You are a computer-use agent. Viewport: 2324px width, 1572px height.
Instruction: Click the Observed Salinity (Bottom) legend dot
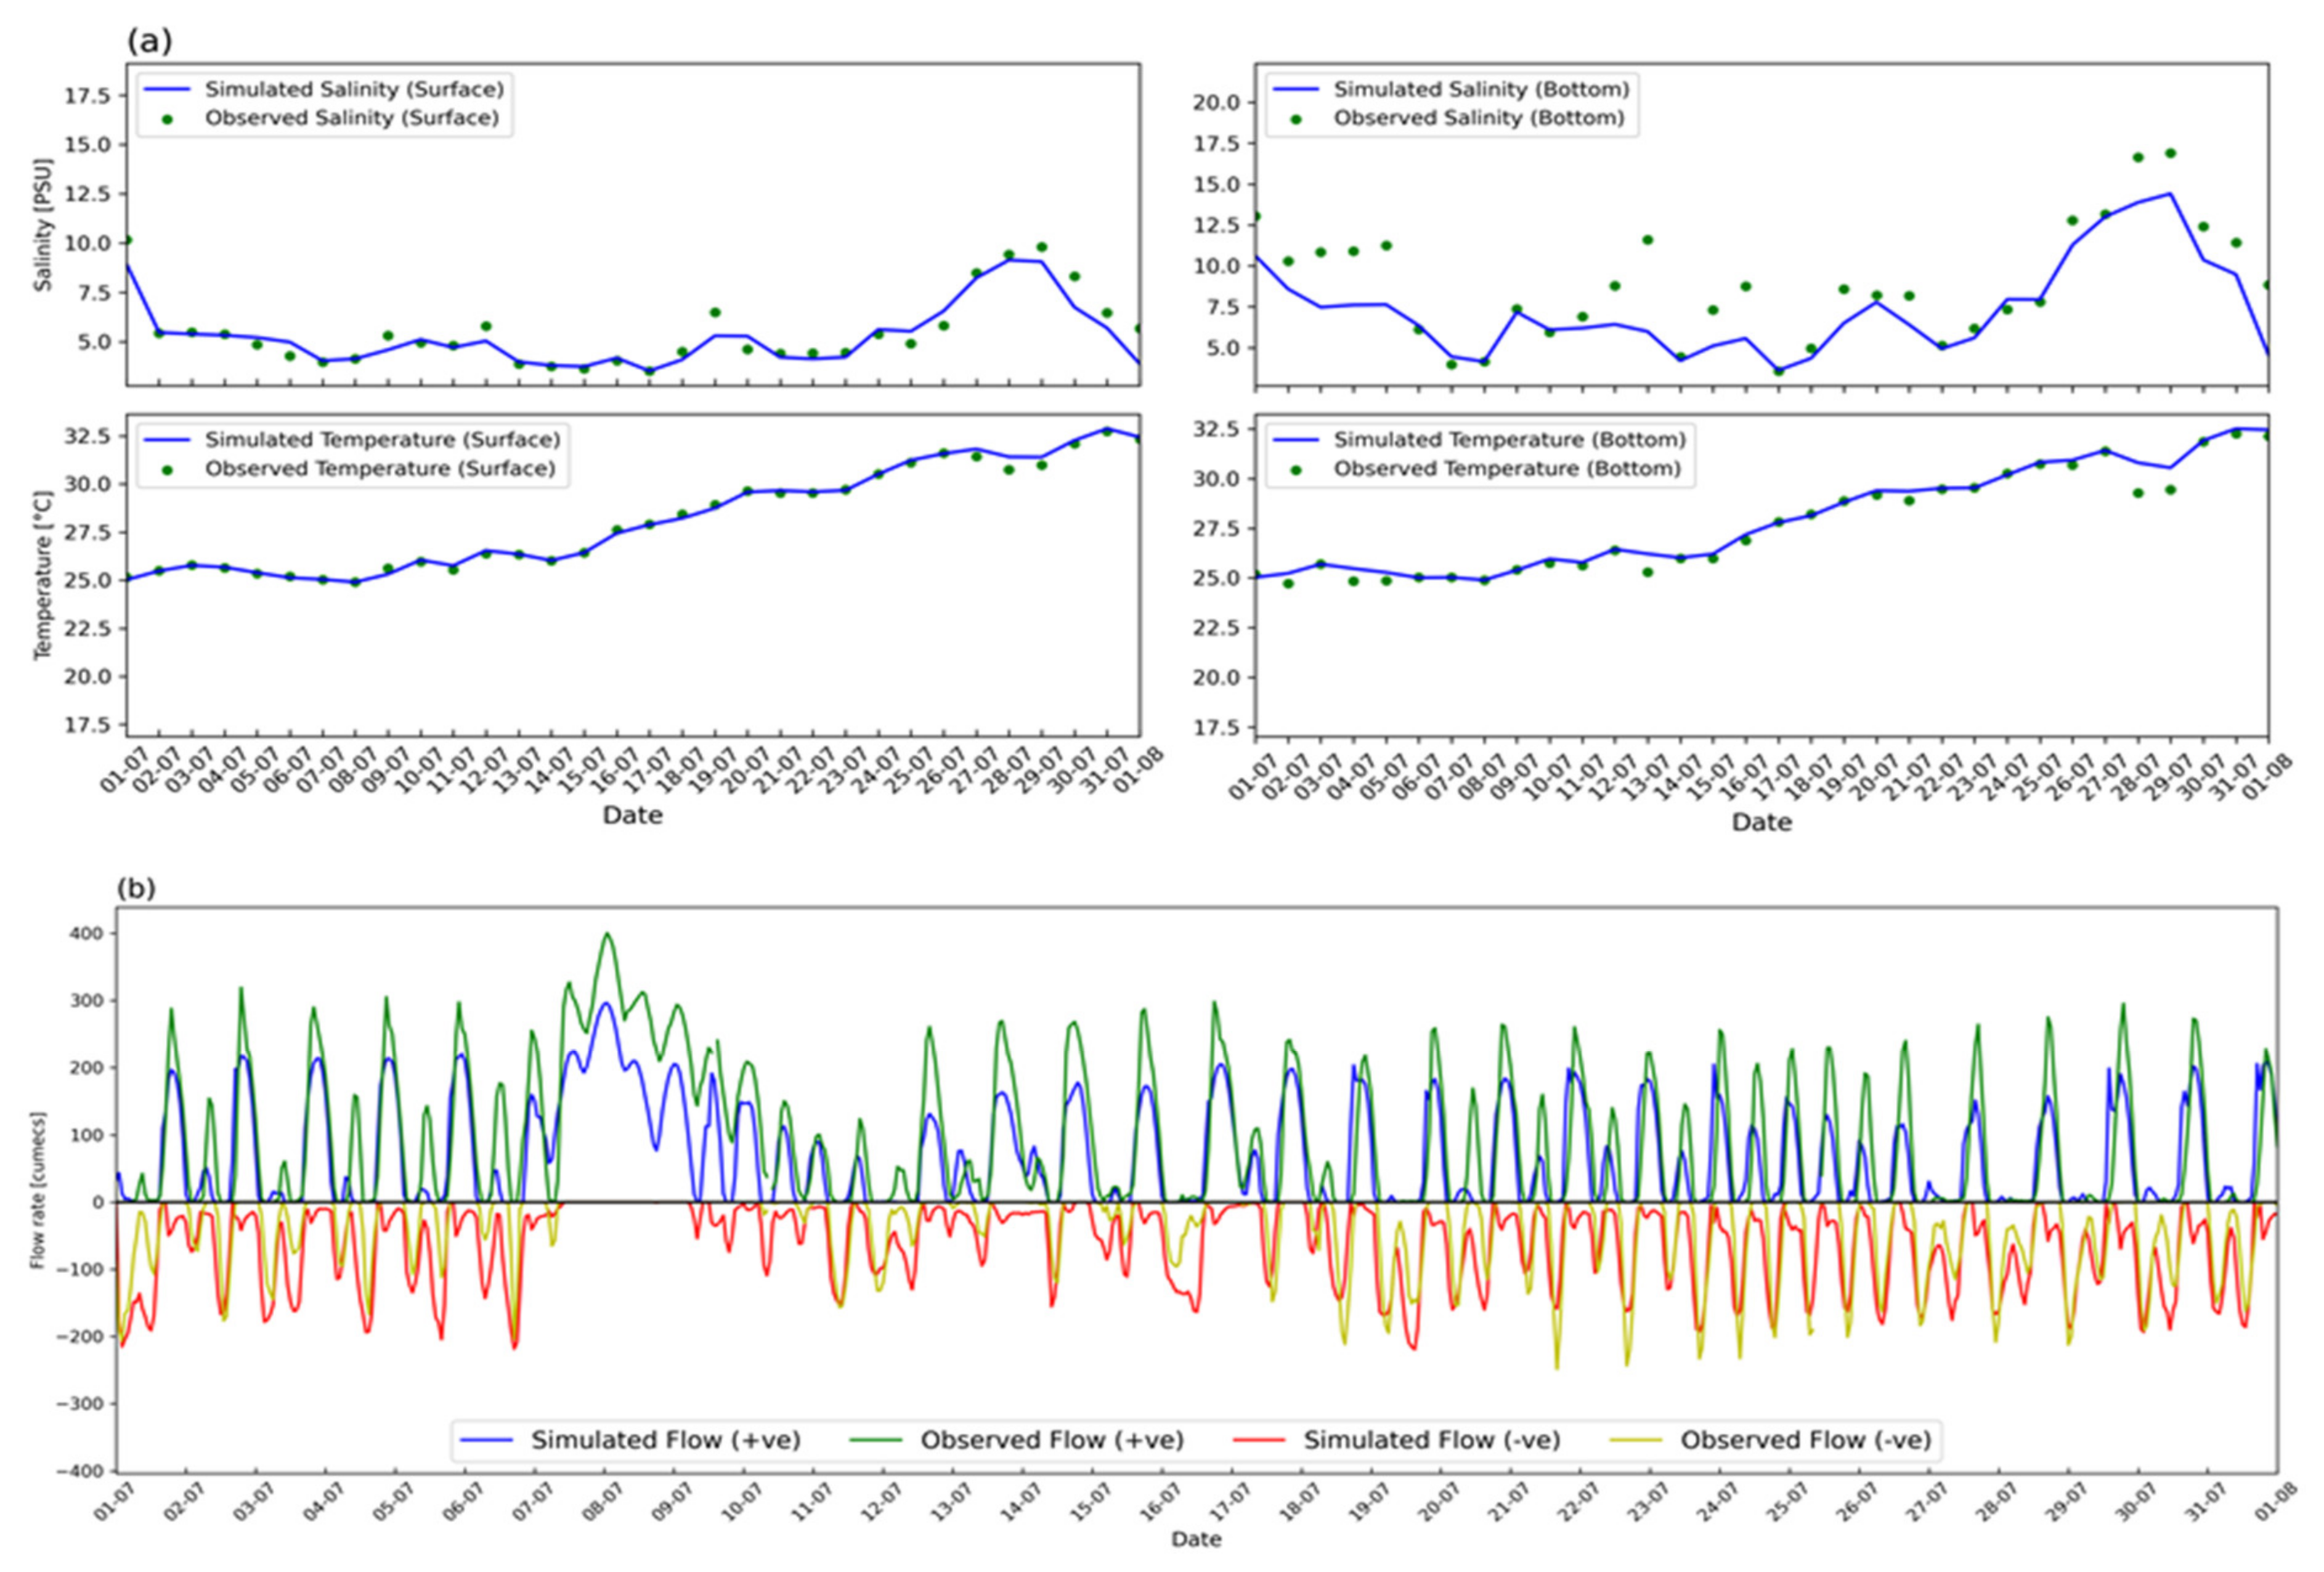coord(1296,119)
